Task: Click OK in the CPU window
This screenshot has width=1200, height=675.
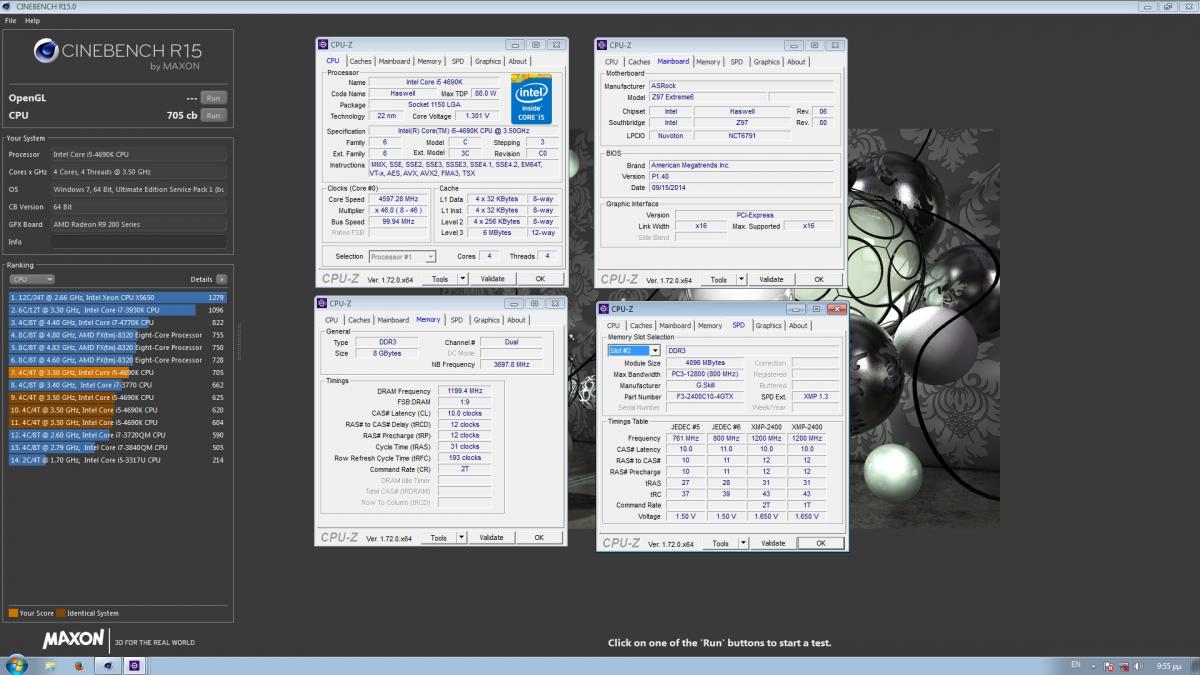Action: click(540, 279)
